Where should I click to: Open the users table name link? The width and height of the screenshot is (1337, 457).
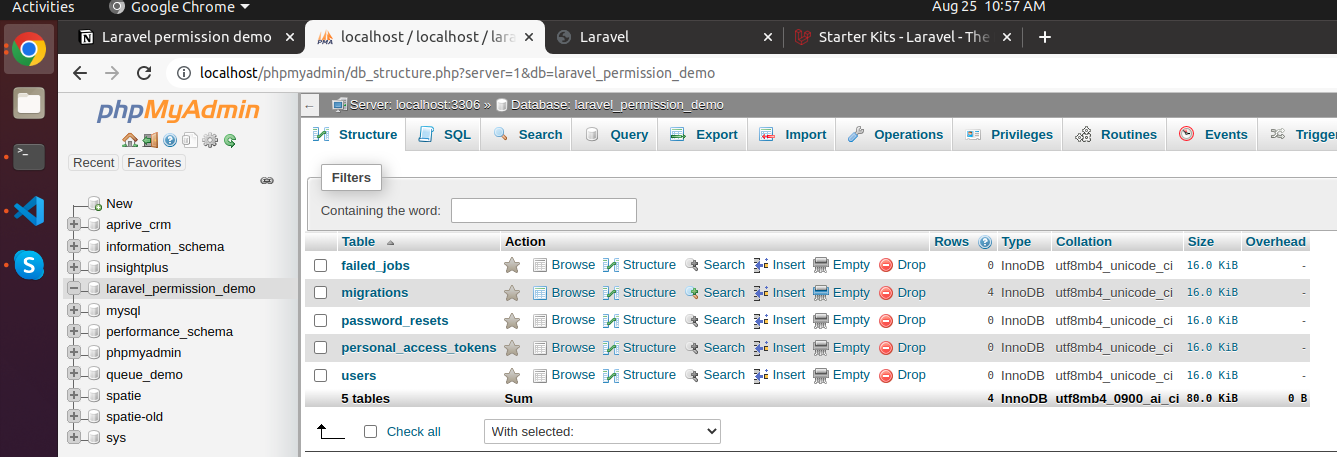point(359,376)
